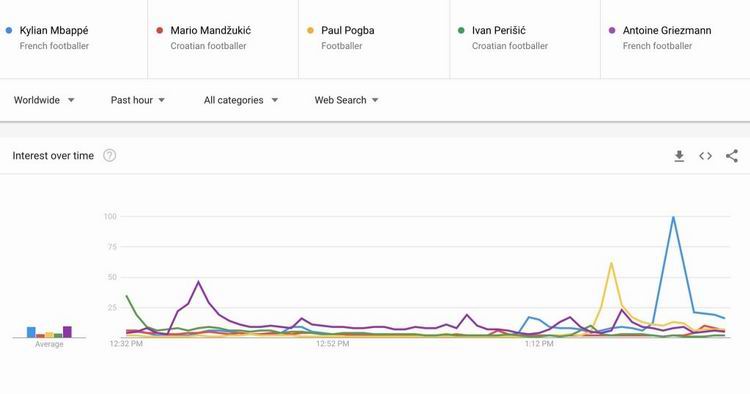The height and width of the screenshot is (394, 750).
Task: Expand the All categories dropdown
Action: (x=241, y=100)
